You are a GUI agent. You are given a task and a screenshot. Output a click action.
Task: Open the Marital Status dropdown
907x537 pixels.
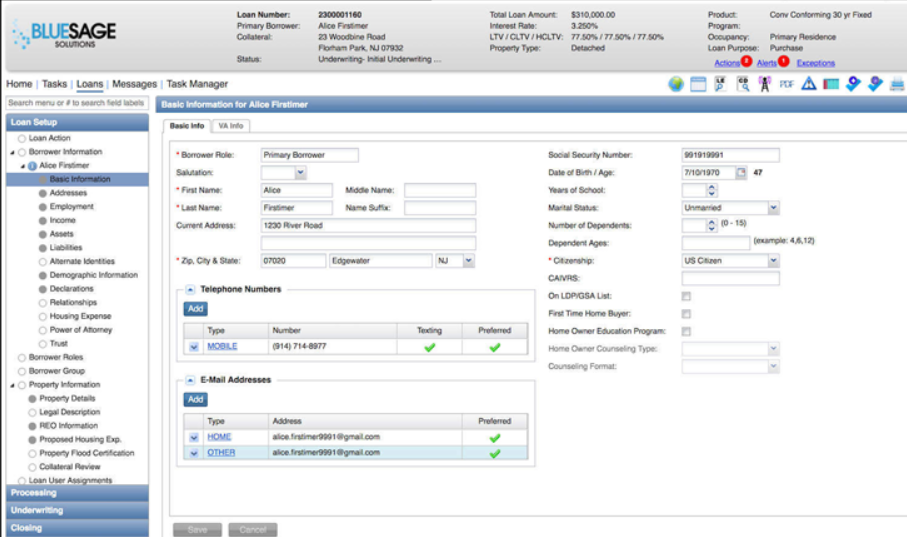coord(773,208)
